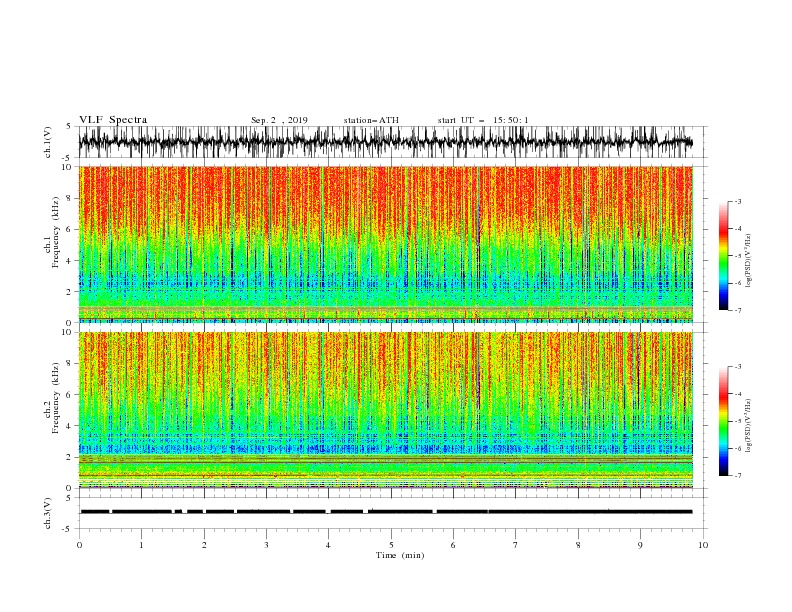Click the ch.2 'log(PSD)(V²/Hz)' colorbar label
This screenshot has width=792, height=612.
748,426
